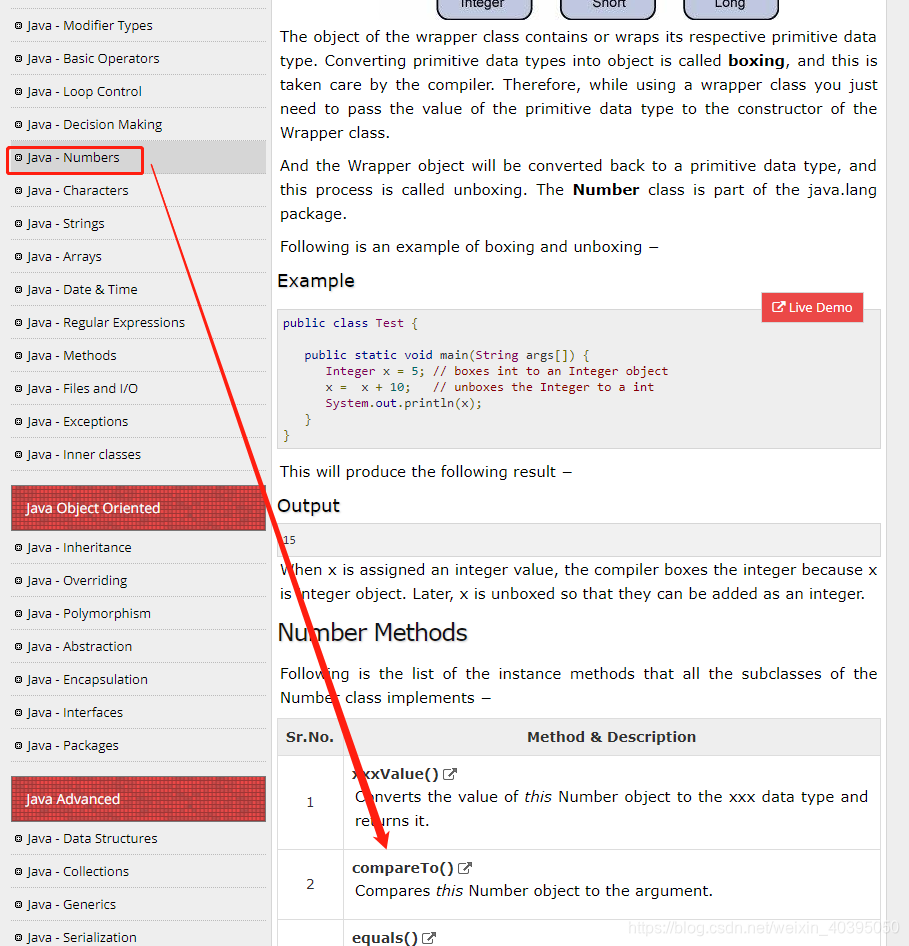Open Java - Inheritance tutorial

[x=79, y=548]
